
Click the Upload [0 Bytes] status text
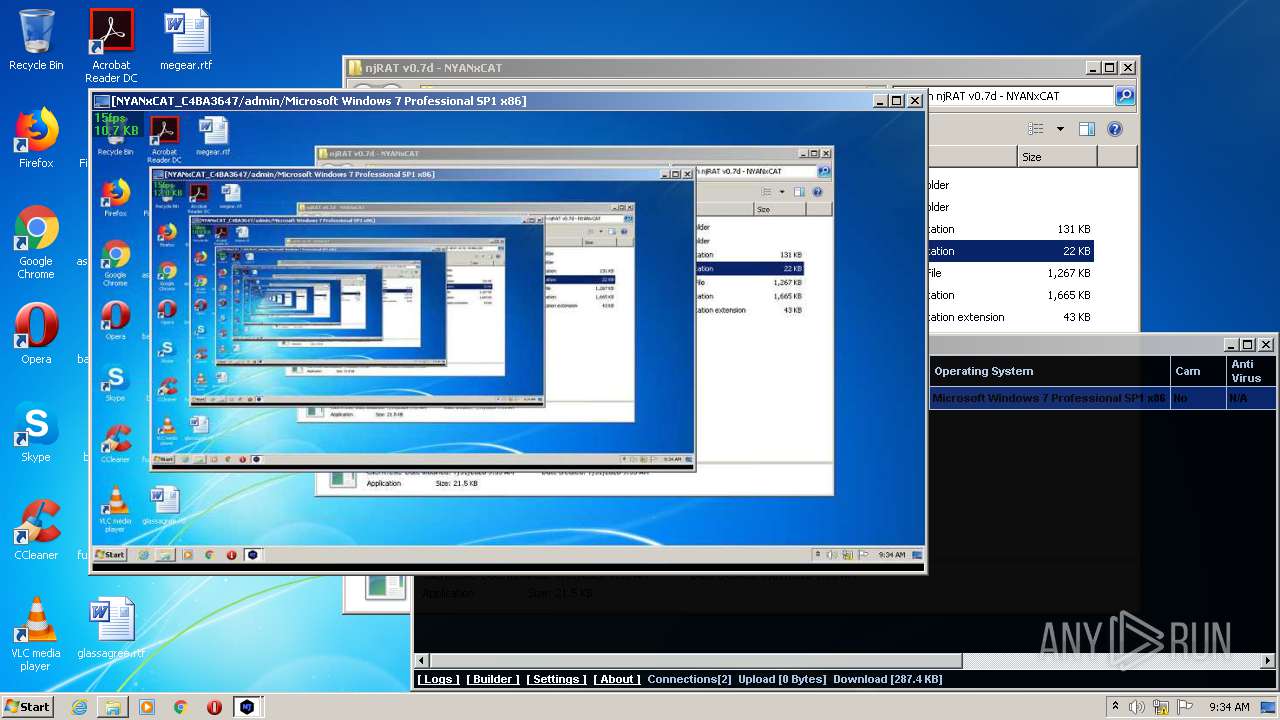coord(782,679)
